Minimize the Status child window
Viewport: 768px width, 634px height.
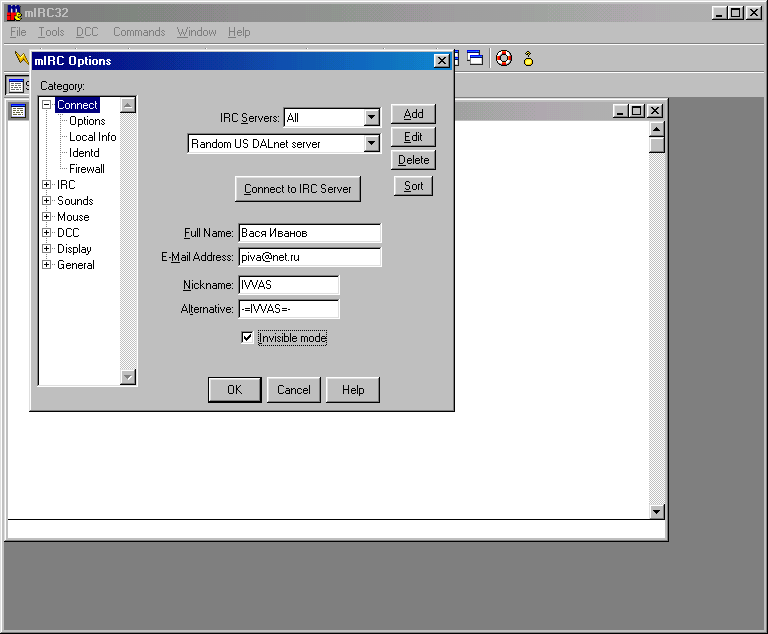(621, 111)
